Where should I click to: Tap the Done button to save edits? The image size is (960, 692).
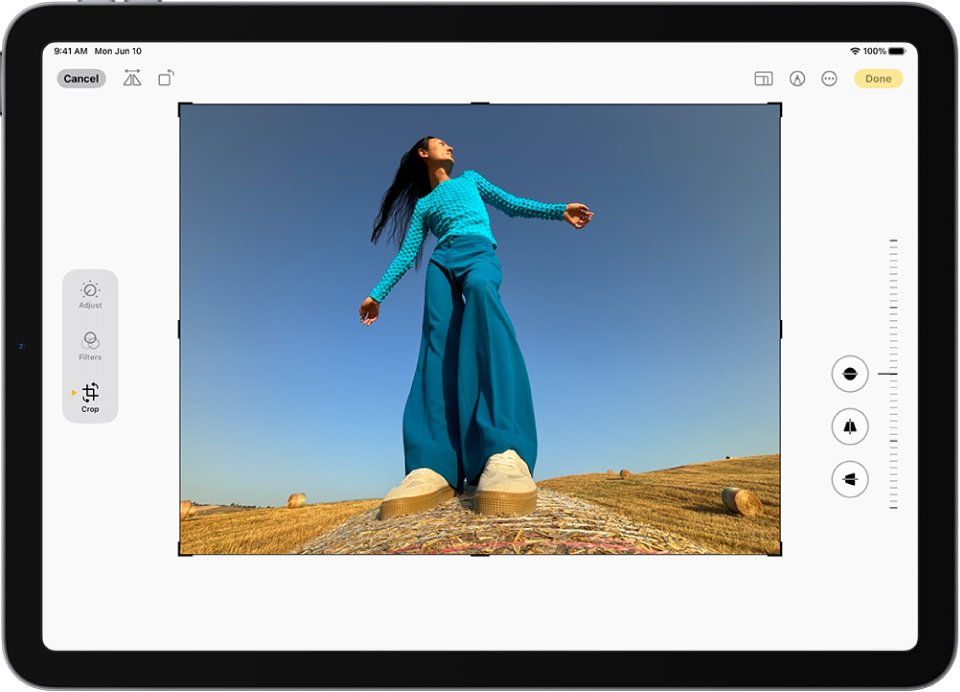(x=877, y=78)
